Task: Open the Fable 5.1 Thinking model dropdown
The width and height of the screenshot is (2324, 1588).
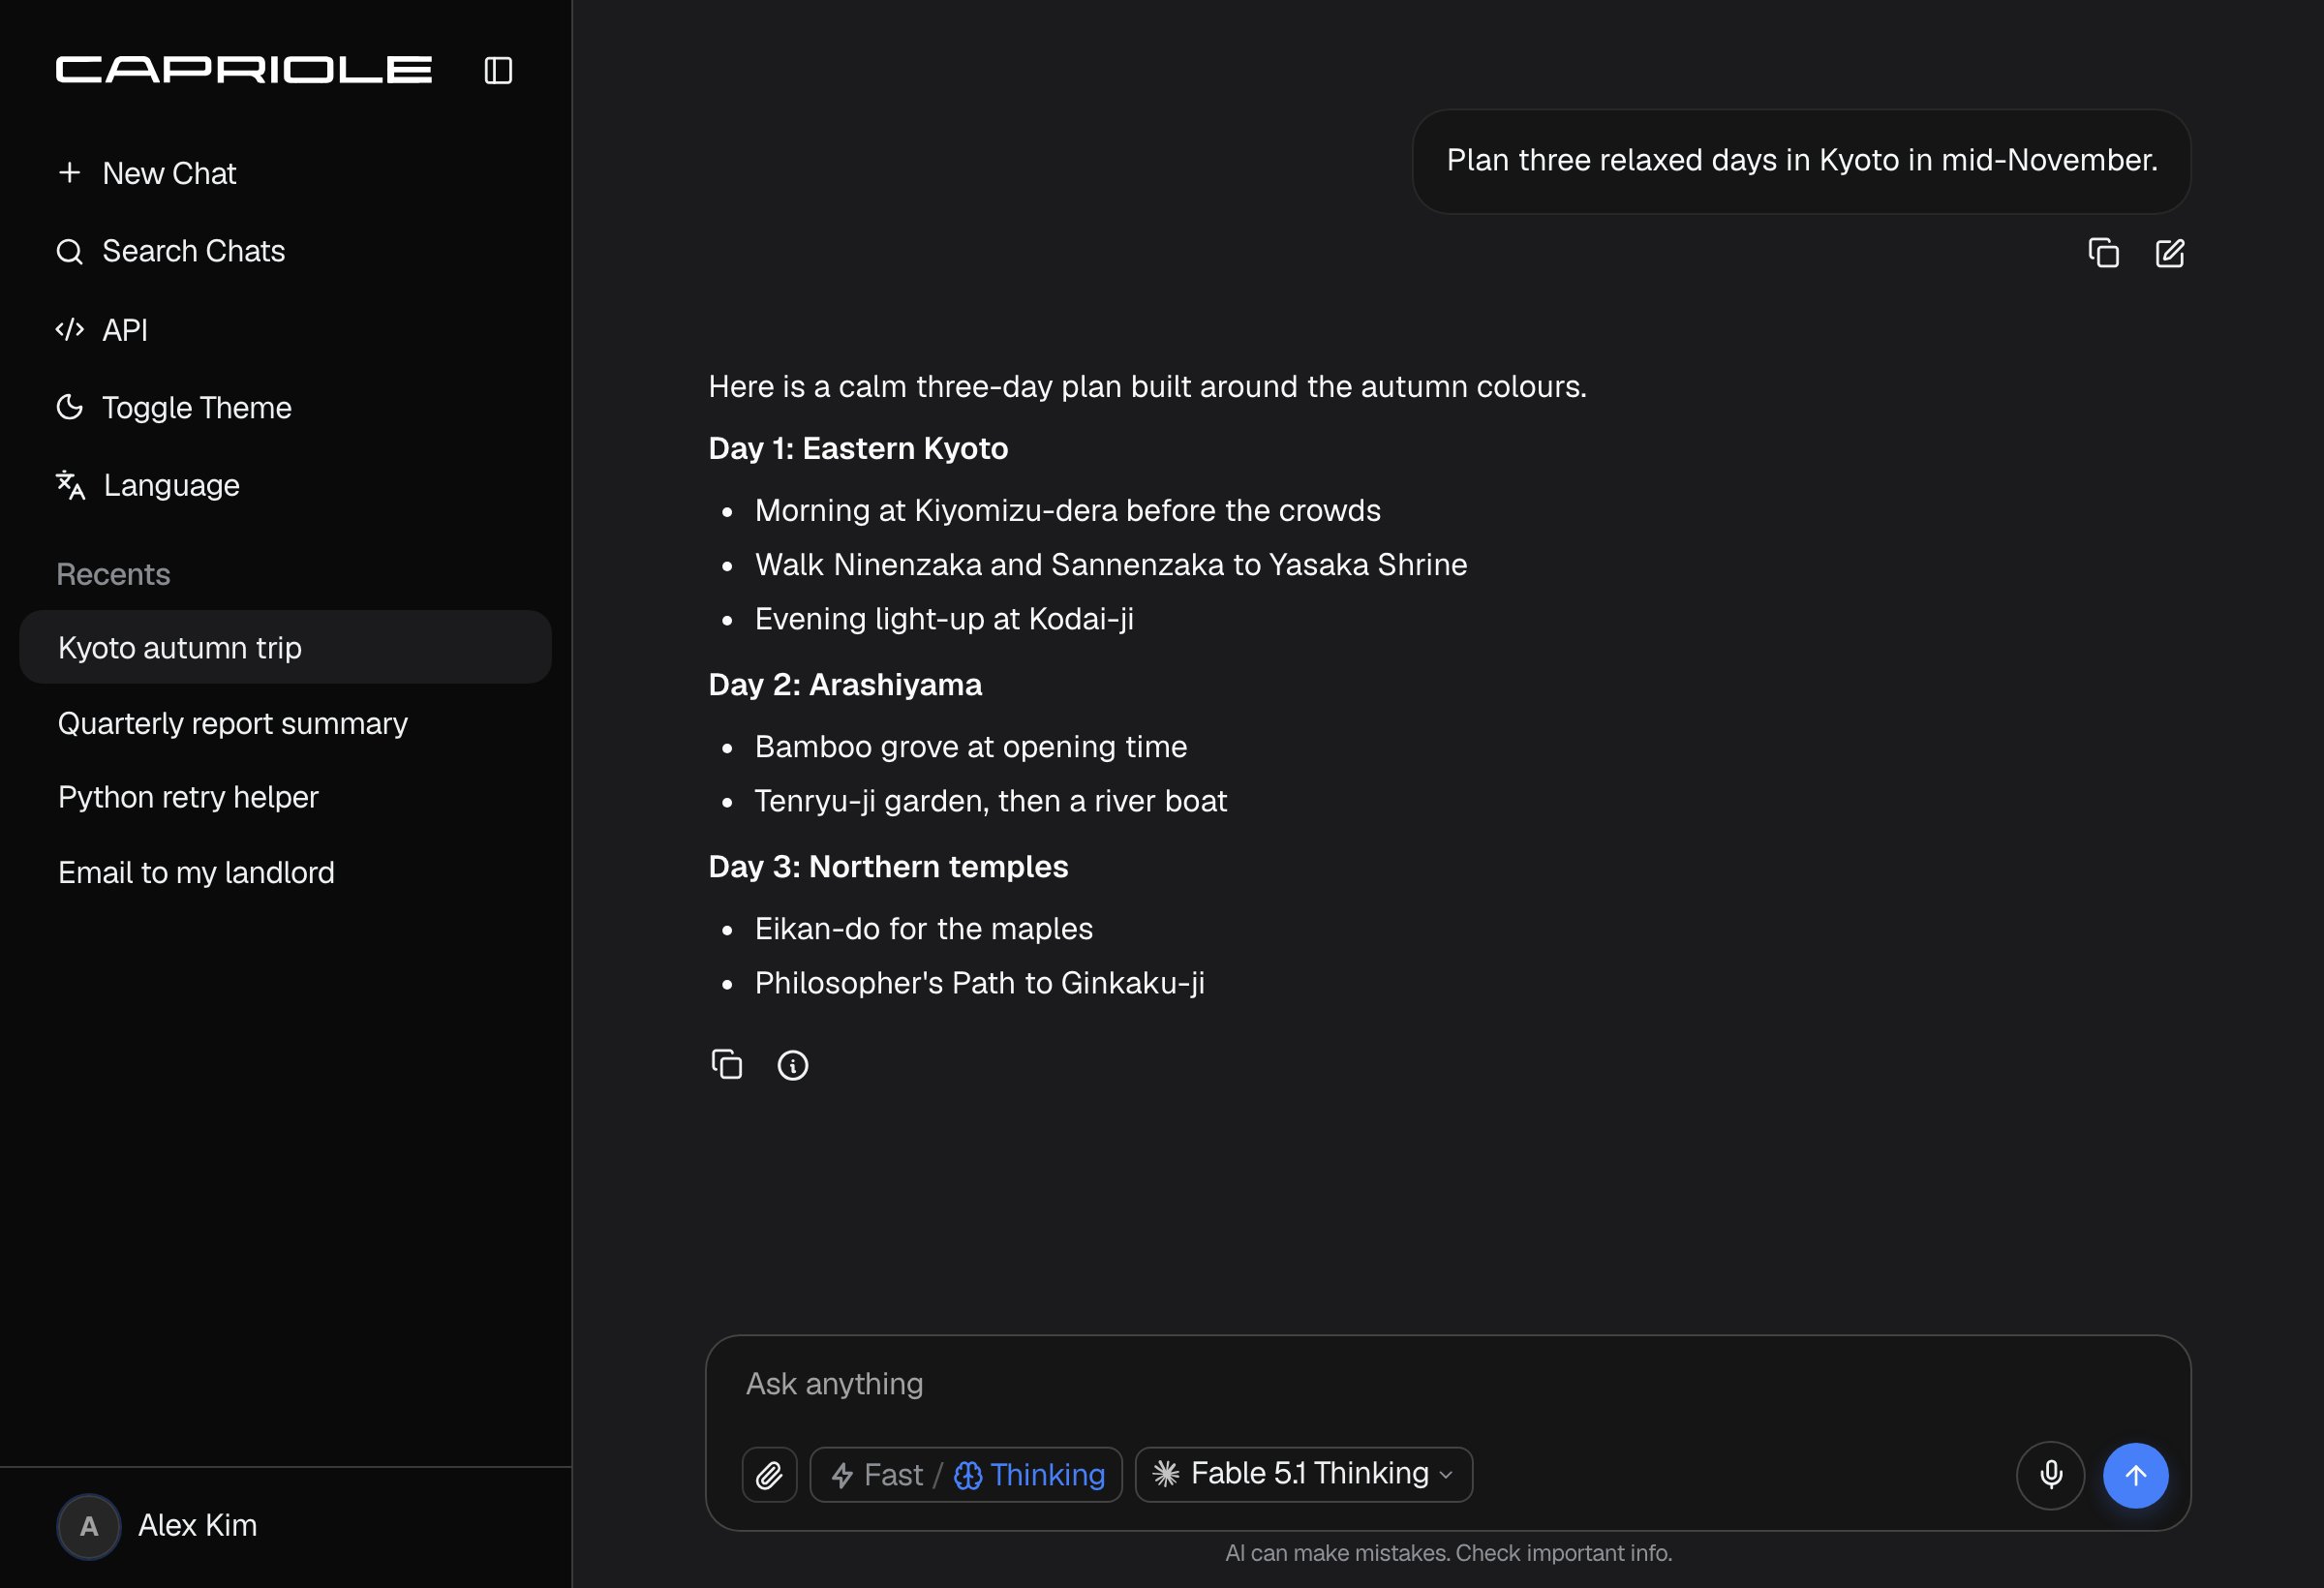Action: click(1304, 1475)
